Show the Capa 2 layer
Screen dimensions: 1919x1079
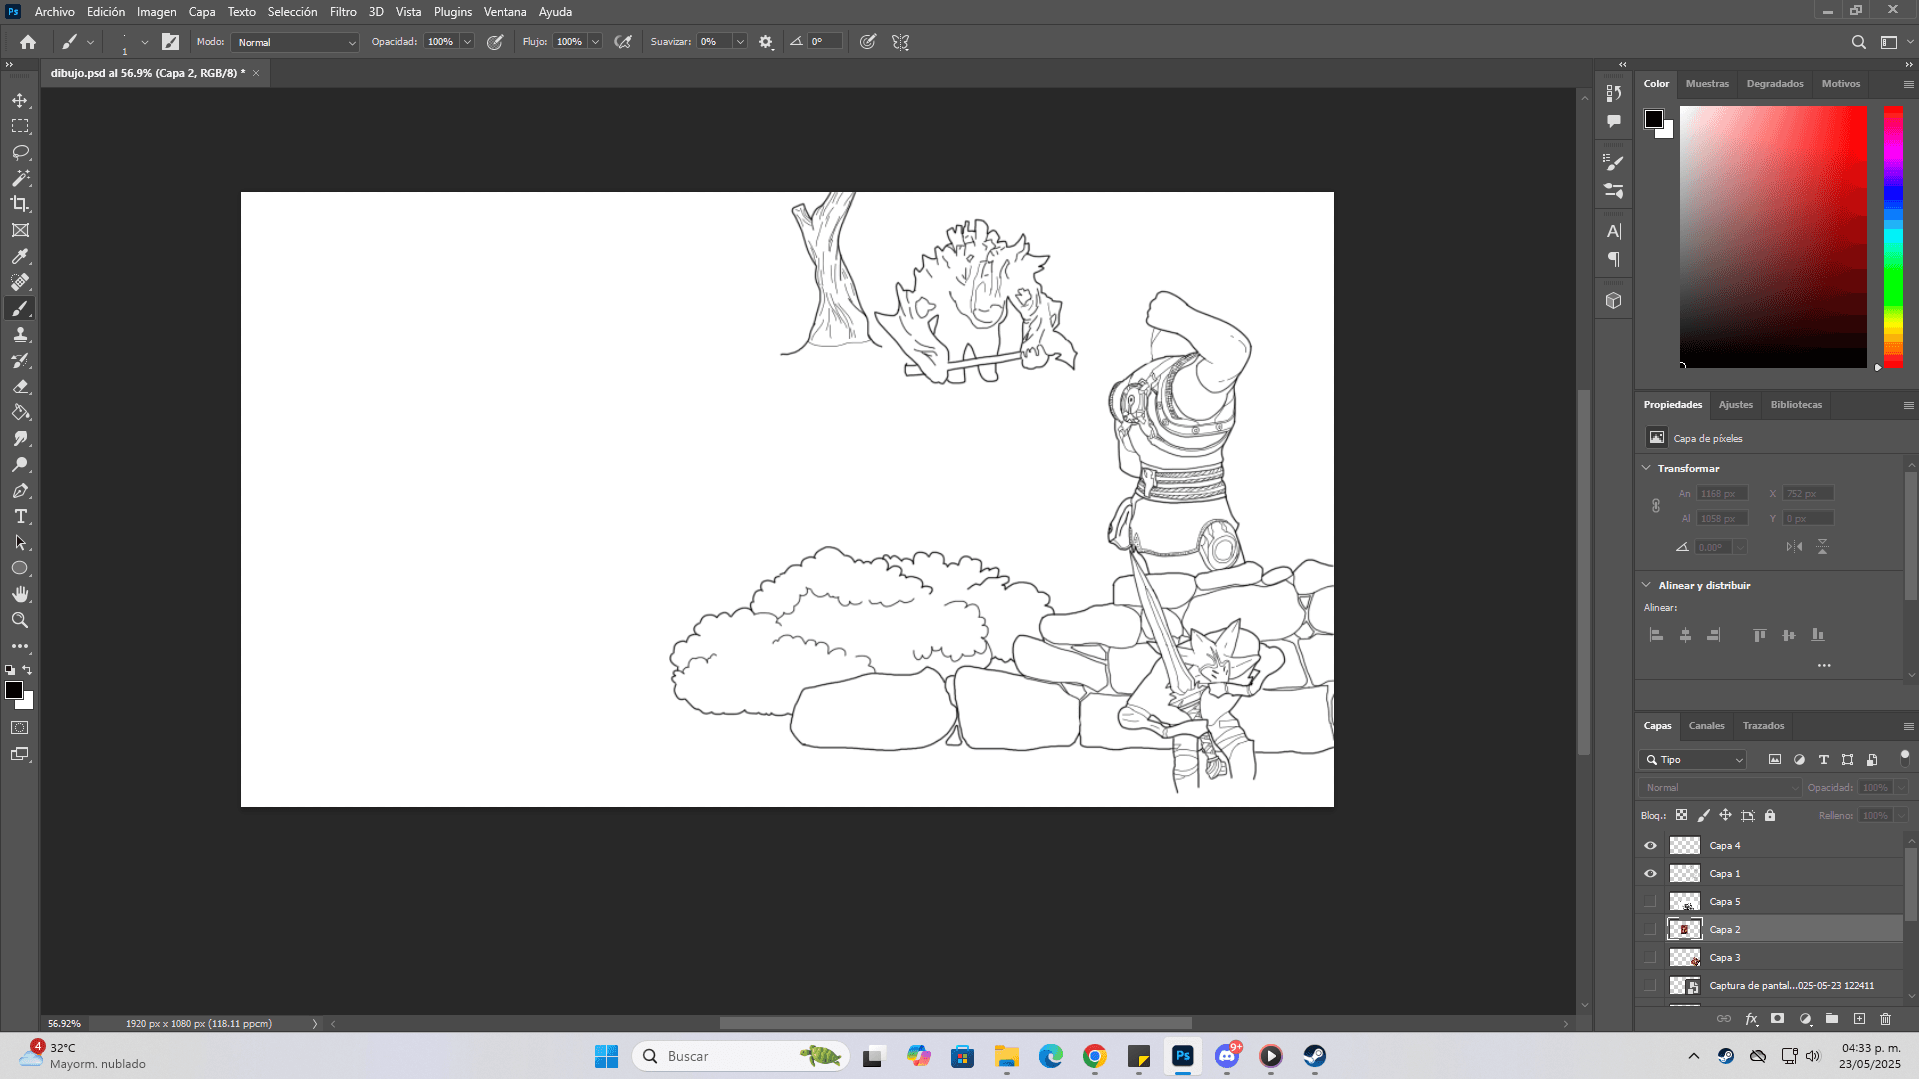click(x=1650, y=930)
